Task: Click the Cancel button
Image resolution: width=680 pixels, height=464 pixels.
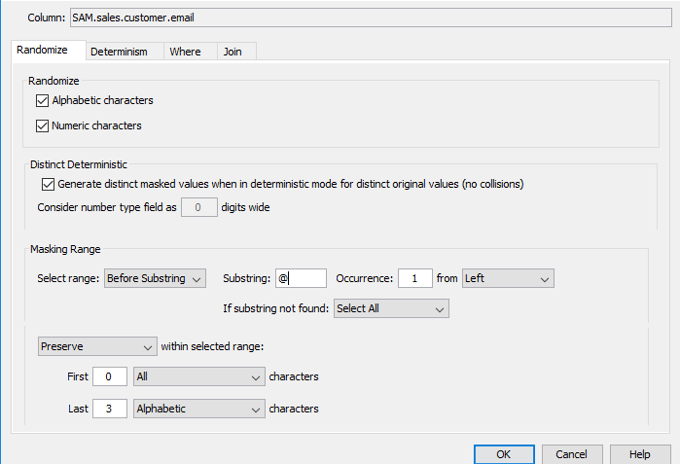Action: 571,454
